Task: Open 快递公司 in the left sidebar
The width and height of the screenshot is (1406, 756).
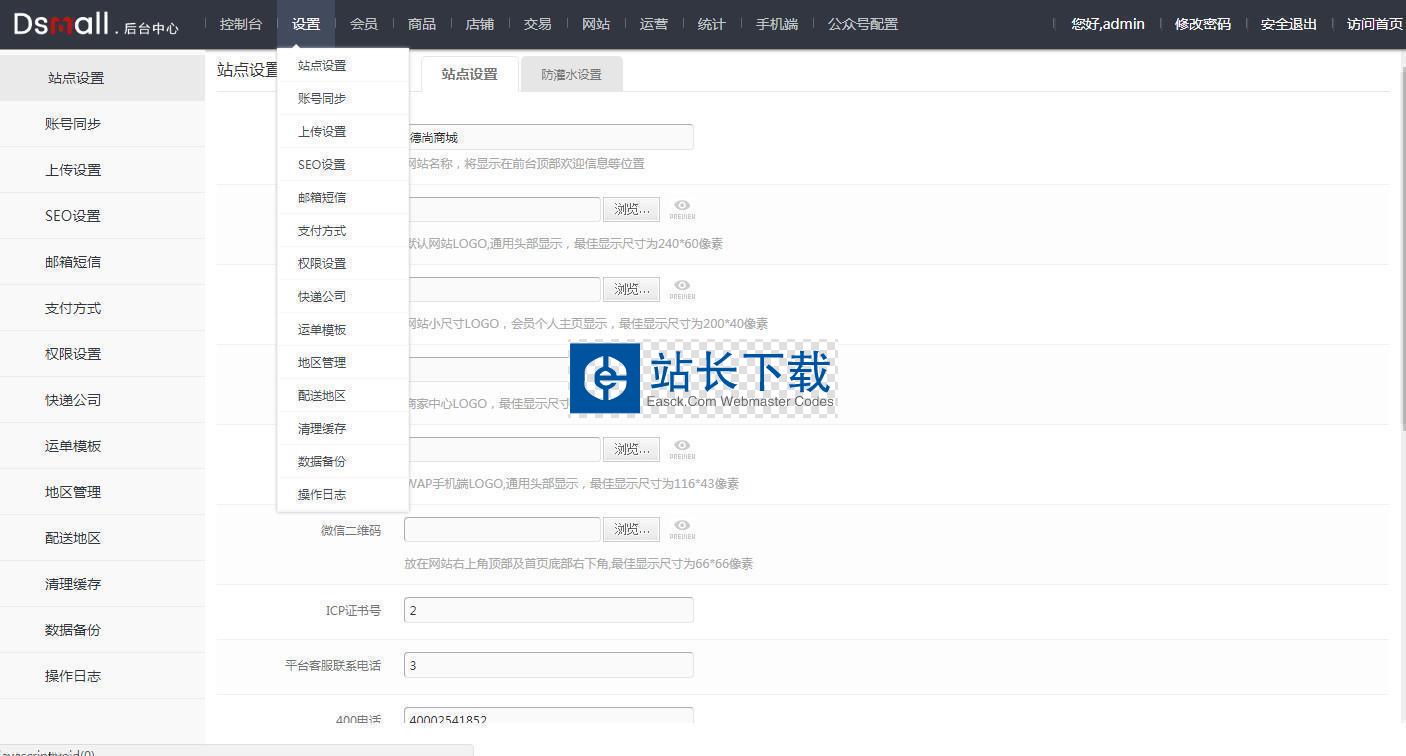Action: click(73, 400)
